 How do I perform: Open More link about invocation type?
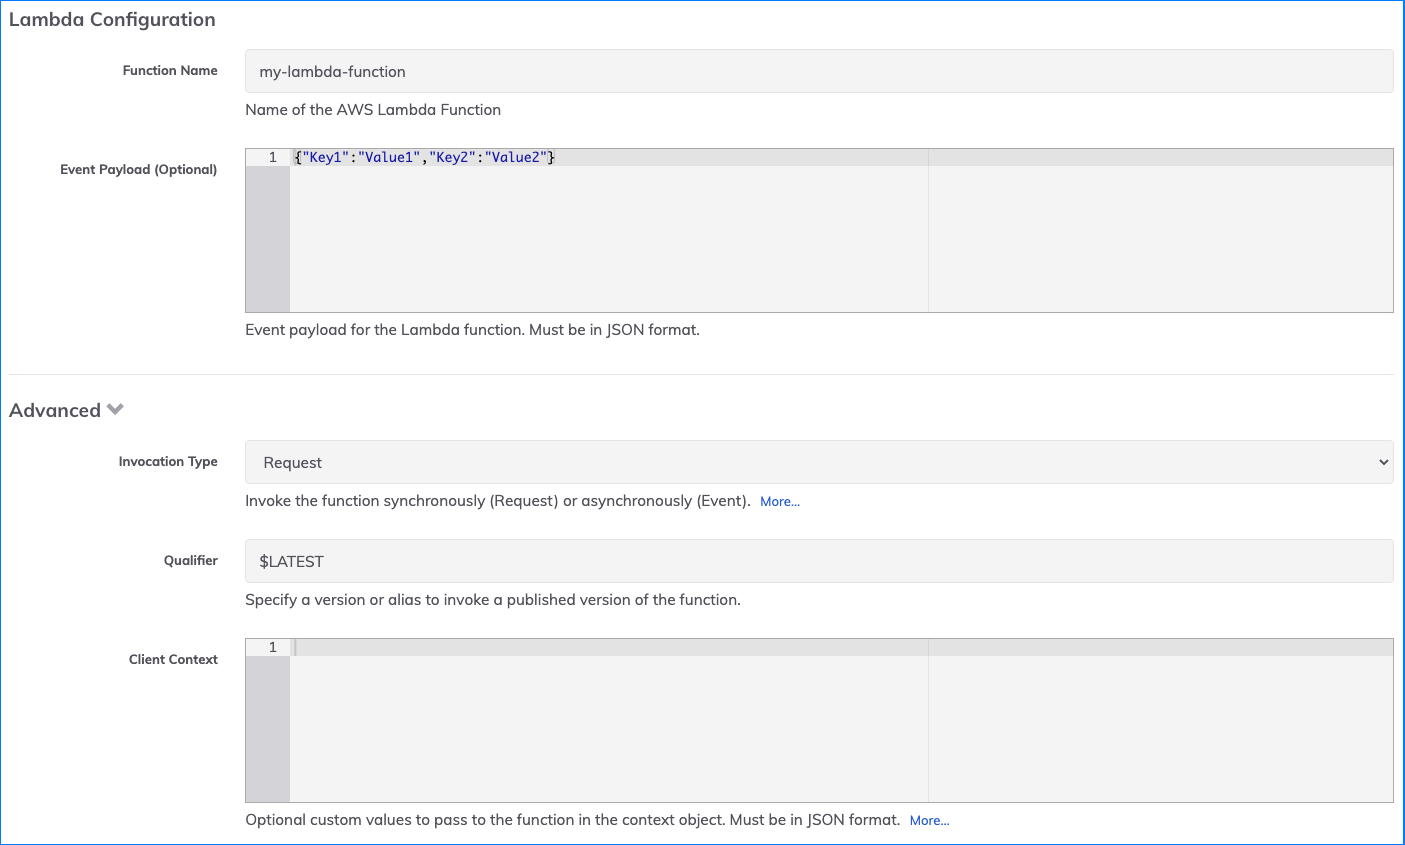pyautogui.click(x=780, y=502)
